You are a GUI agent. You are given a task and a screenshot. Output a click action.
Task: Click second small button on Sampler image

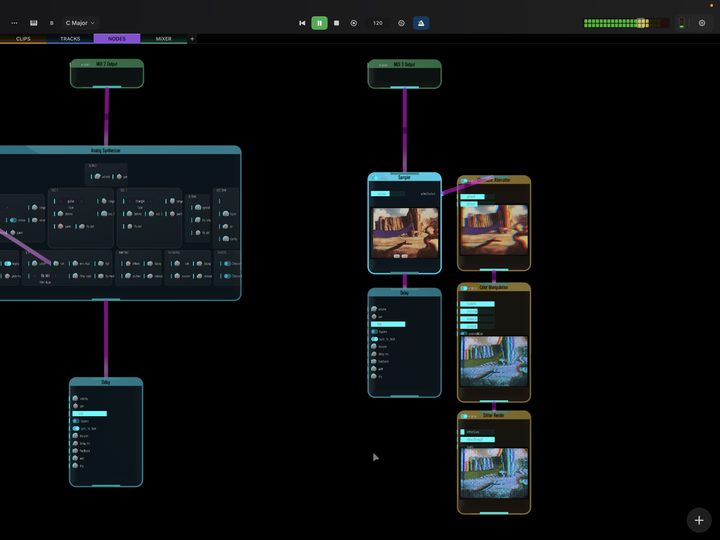(x=405, y=256)
